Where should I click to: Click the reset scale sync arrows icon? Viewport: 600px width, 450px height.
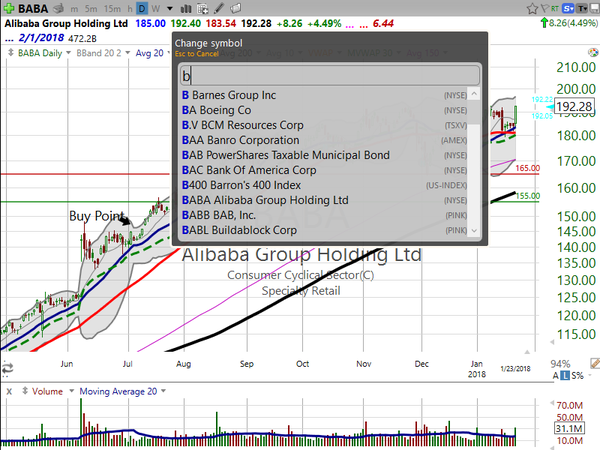pos(7,368)
